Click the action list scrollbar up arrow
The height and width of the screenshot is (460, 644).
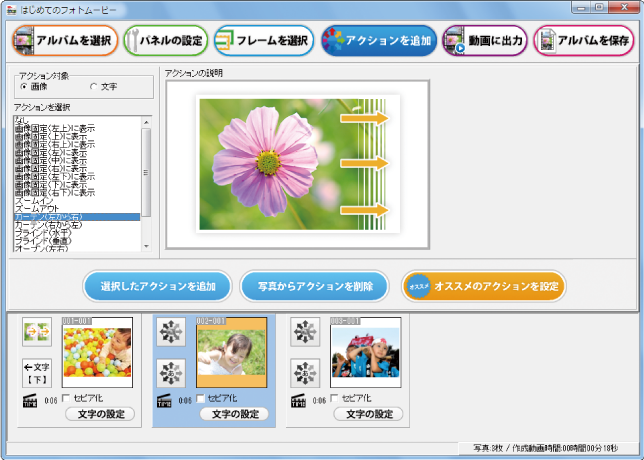[147, 121]
